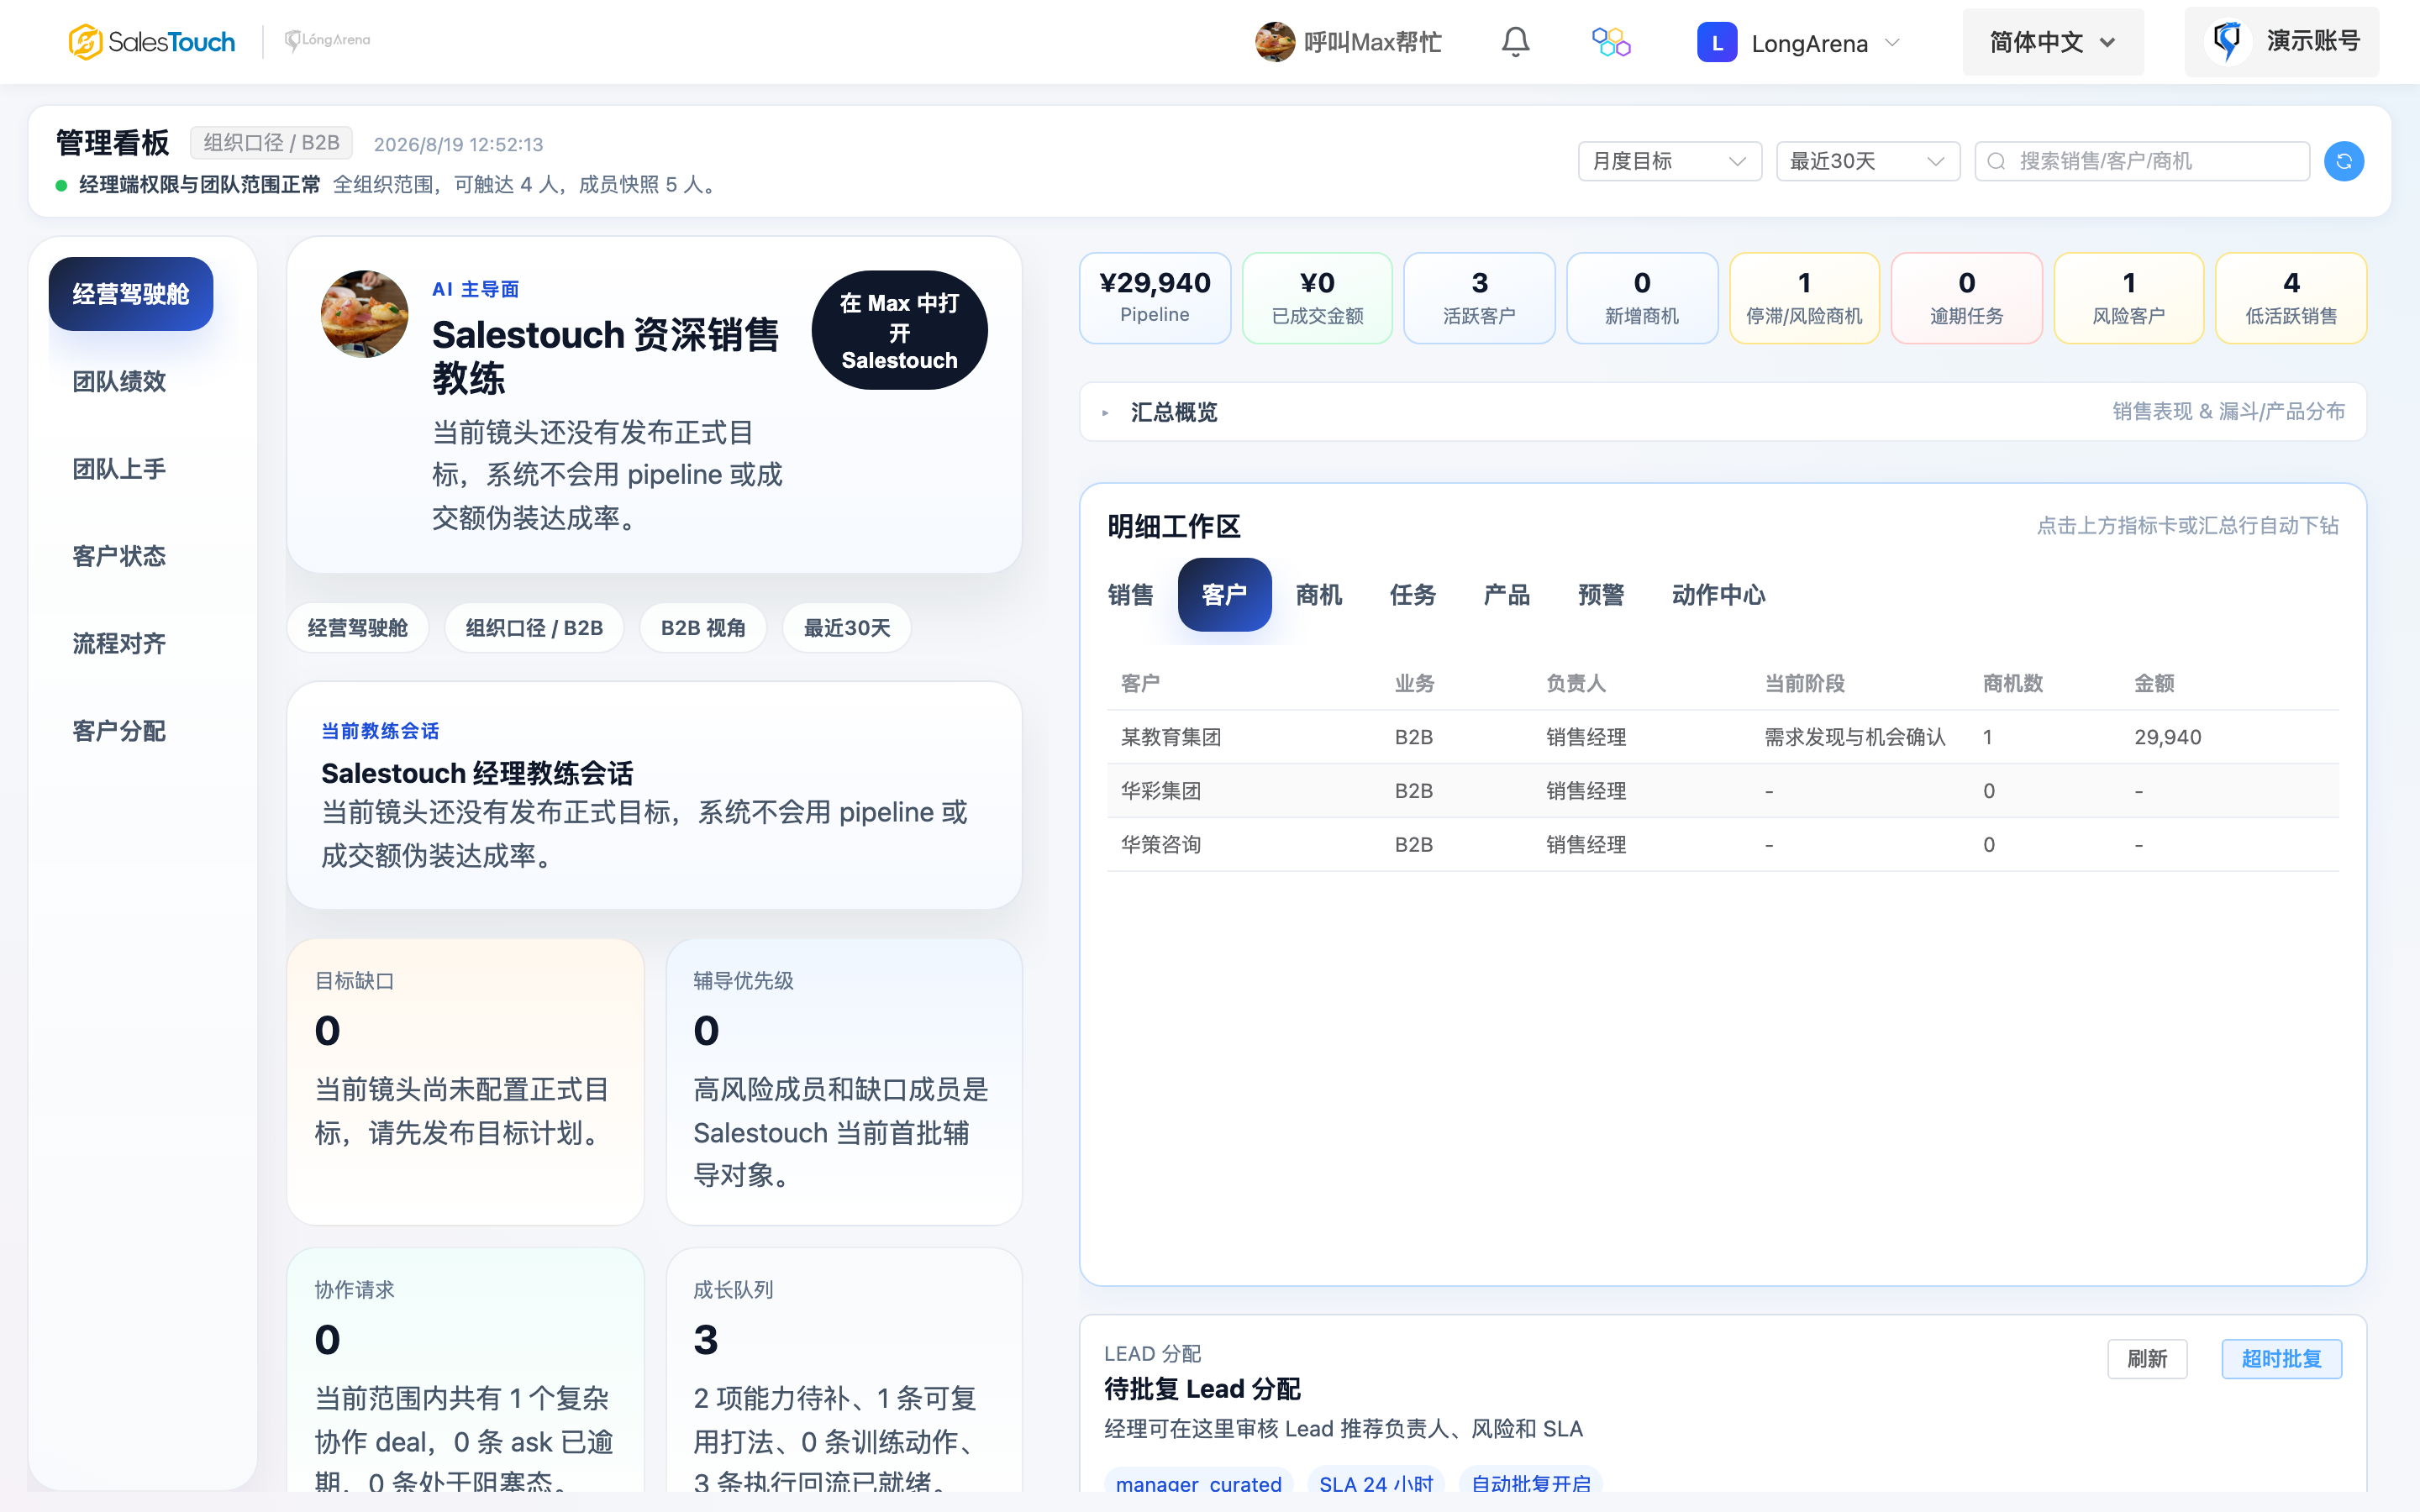2420x1512 pixels.
Task: Open 团队上手 in sidebar
Action: [119, 469]
